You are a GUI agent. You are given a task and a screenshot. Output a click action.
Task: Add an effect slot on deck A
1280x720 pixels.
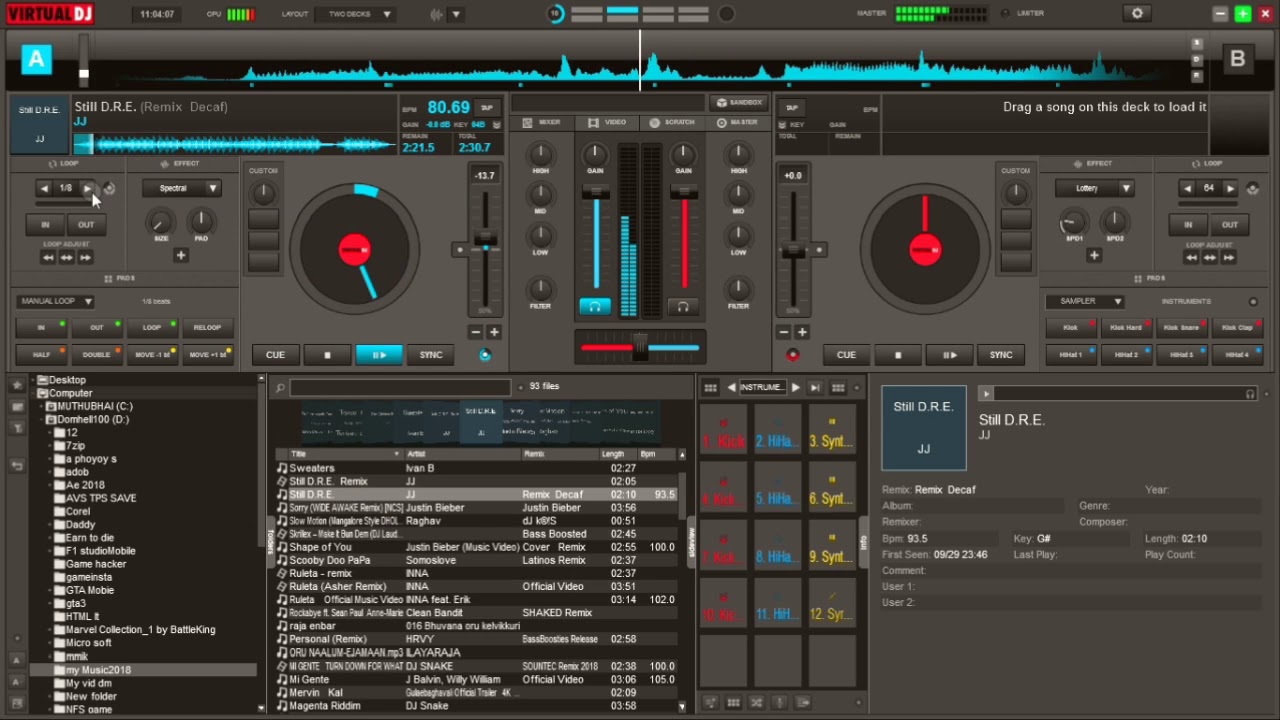(181, 256)
